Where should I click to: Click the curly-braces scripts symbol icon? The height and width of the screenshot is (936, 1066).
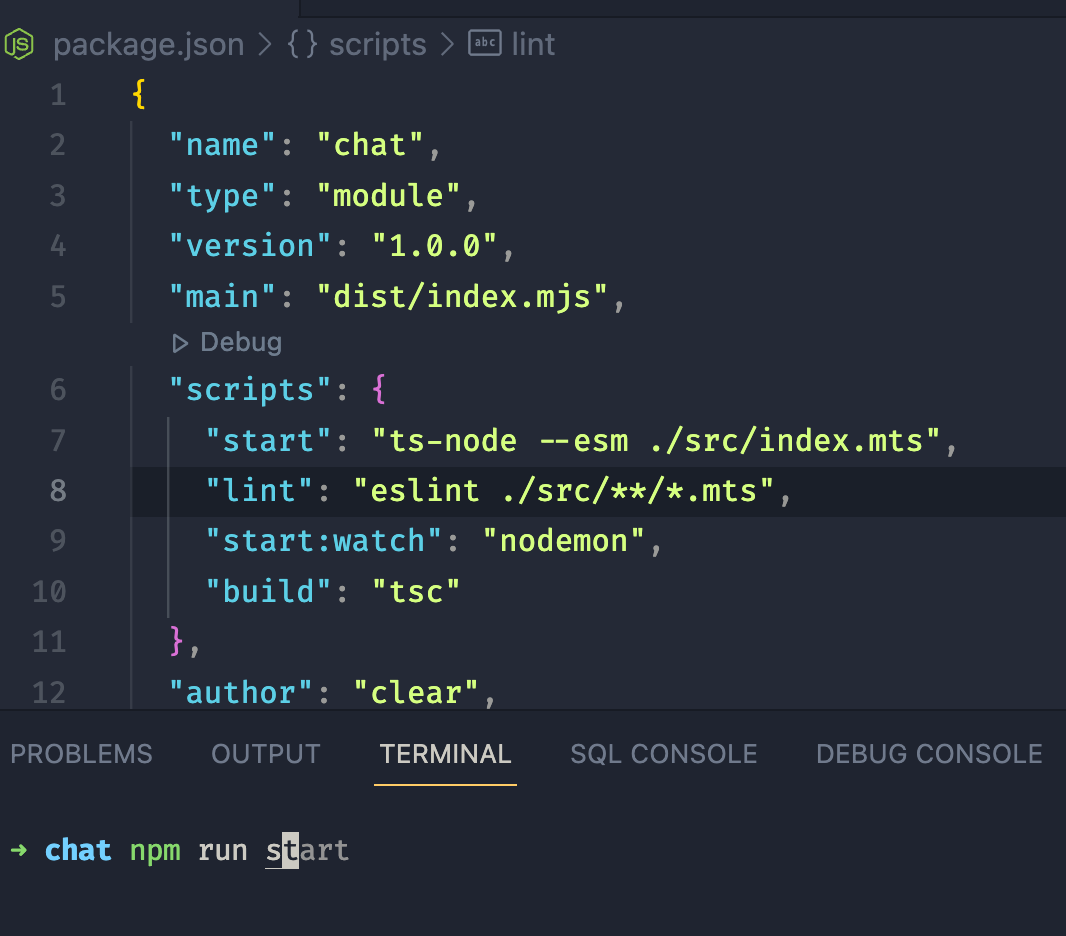tap(300, 43)
